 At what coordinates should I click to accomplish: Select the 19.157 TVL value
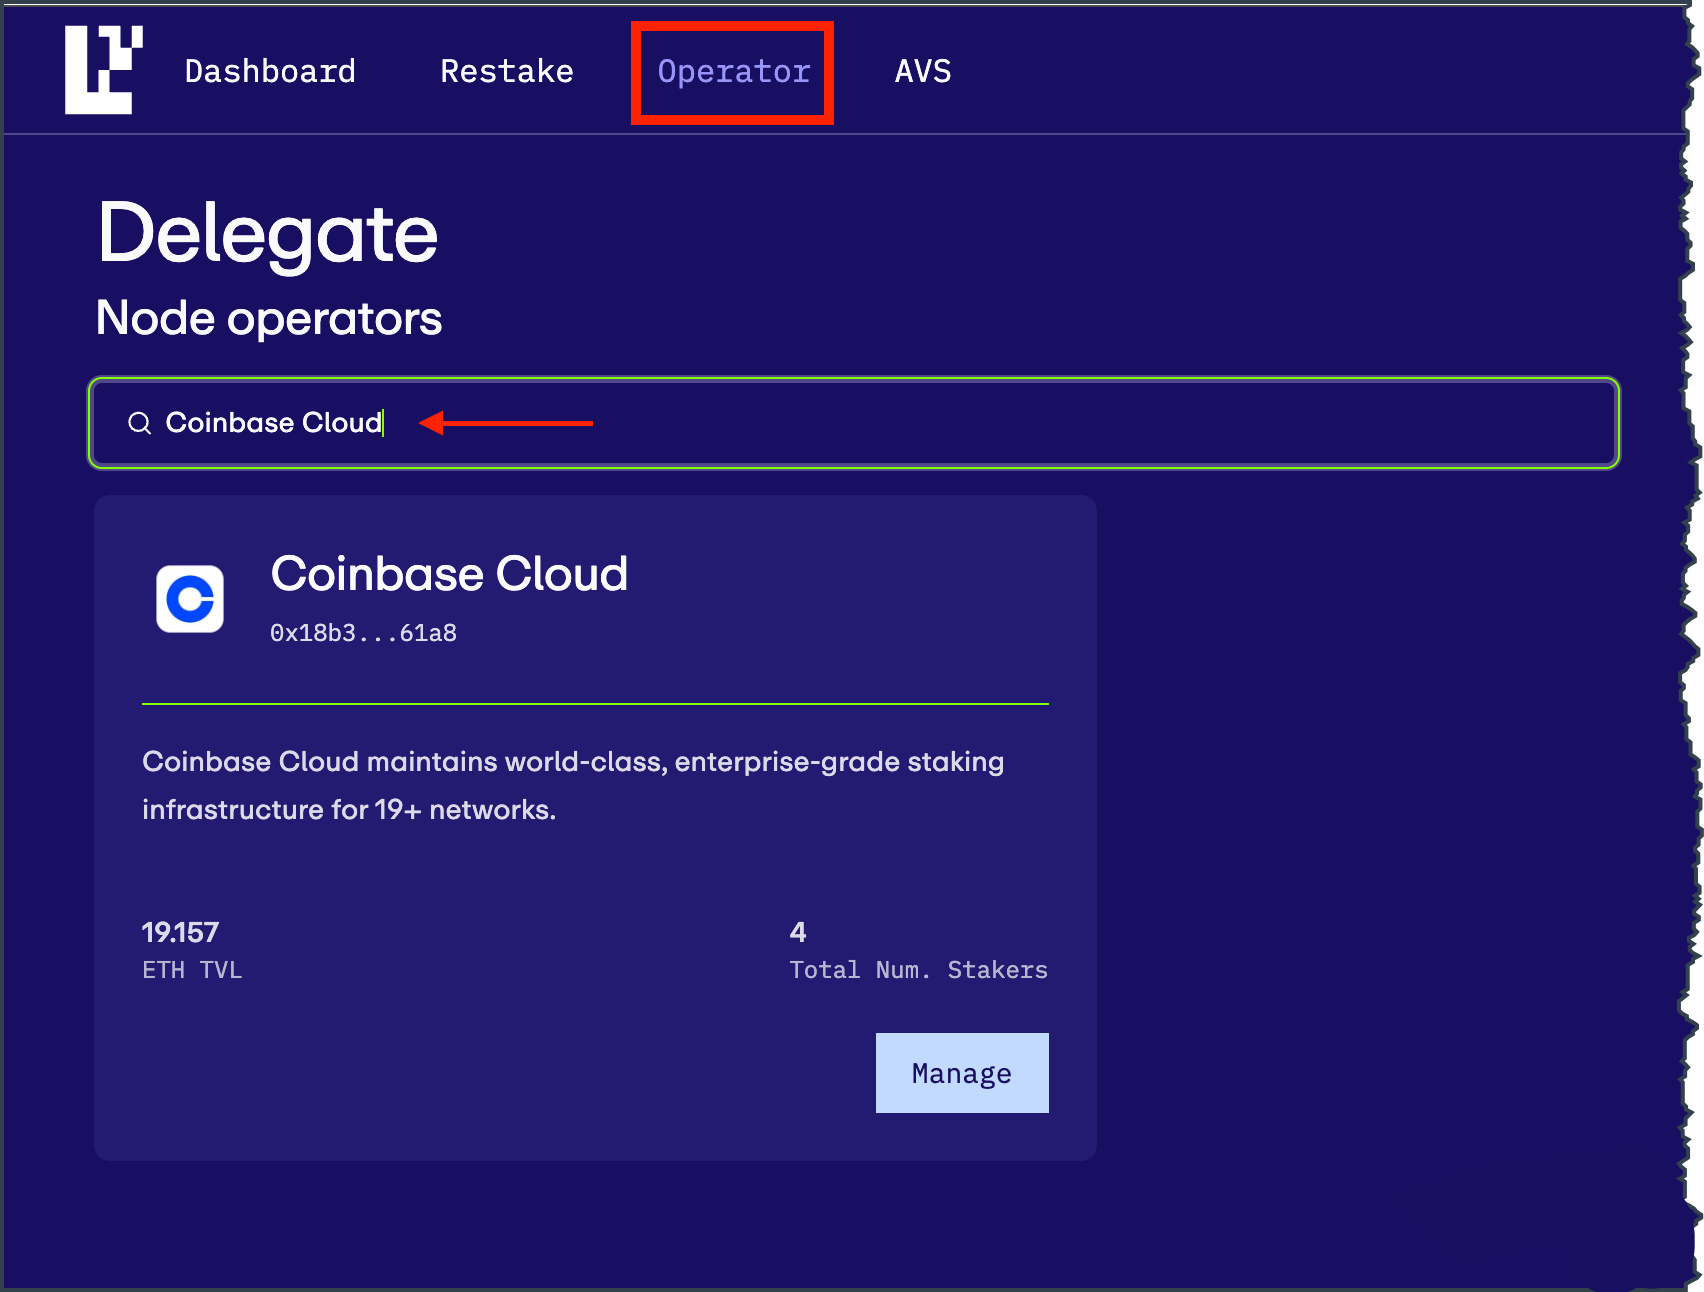180,932
